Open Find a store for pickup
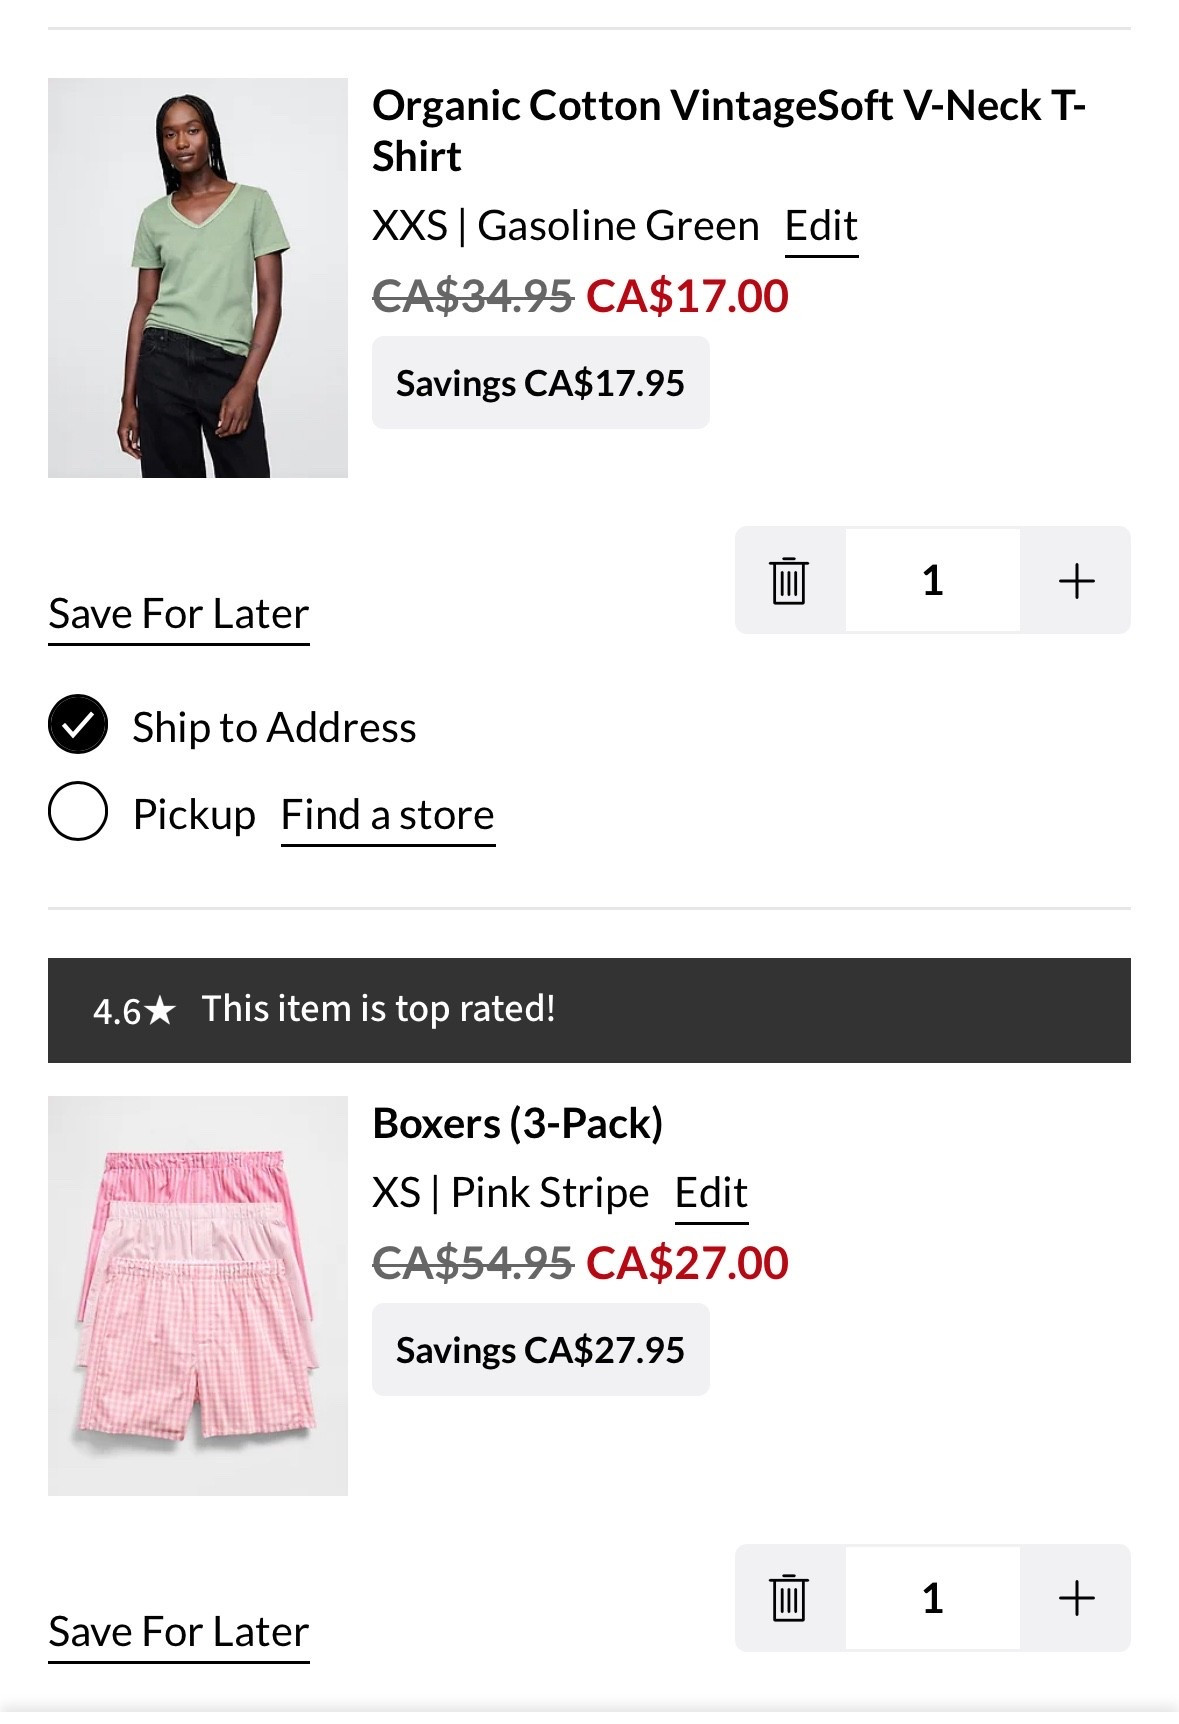 click(x=389, y=814)
